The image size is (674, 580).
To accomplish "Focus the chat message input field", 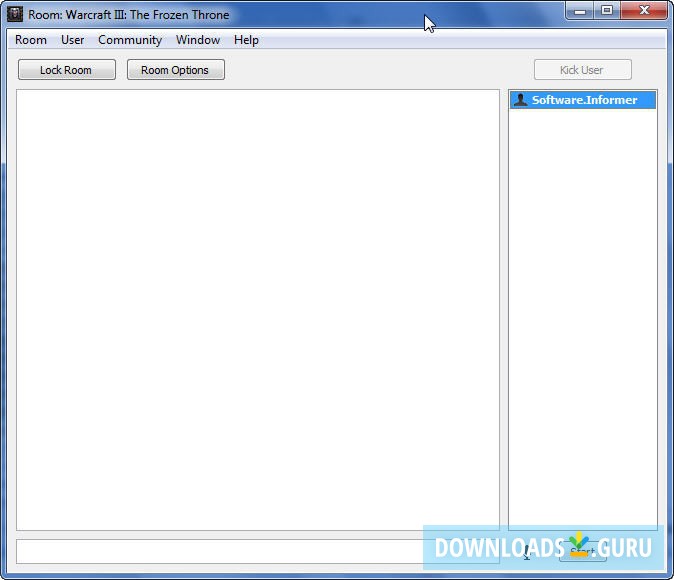I will 258,552.
